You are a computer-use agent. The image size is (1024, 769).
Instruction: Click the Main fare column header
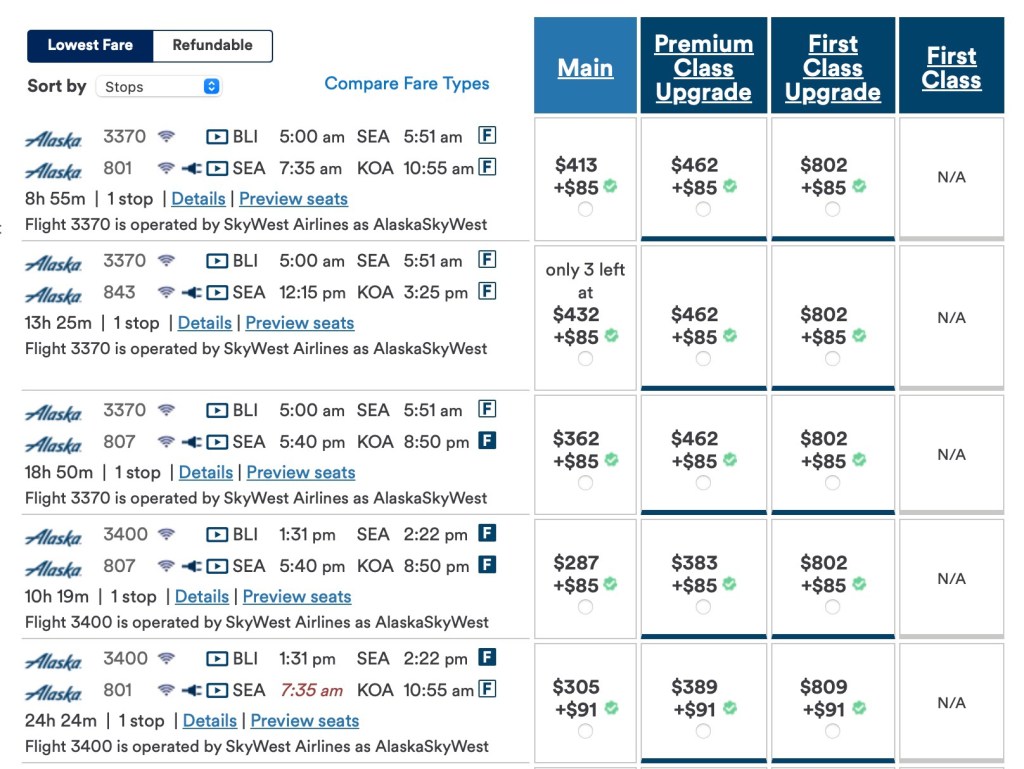[585, 68]
